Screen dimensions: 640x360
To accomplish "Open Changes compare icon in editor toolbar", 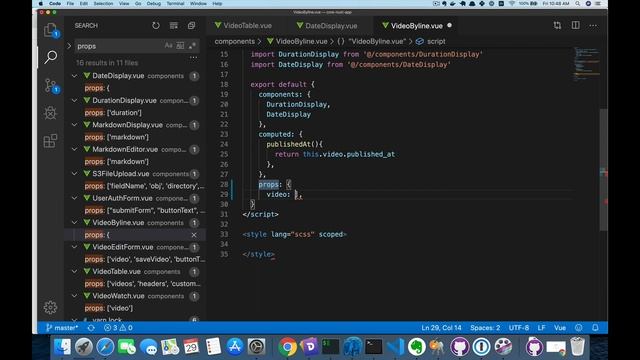I will click(558, 25).
